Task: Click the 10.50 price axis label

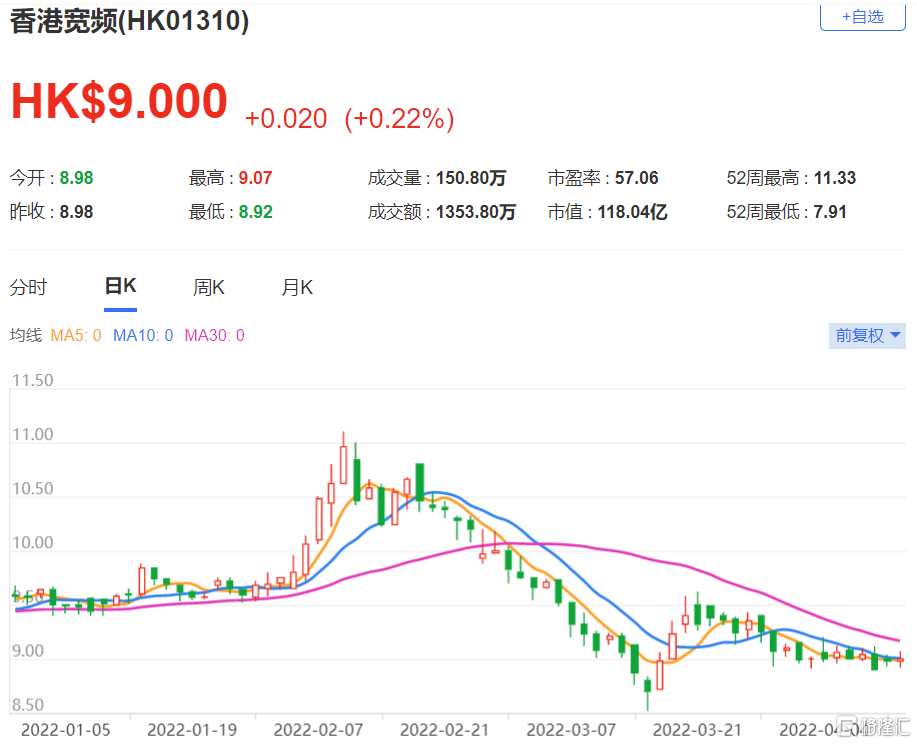Action: coord(33,488)
